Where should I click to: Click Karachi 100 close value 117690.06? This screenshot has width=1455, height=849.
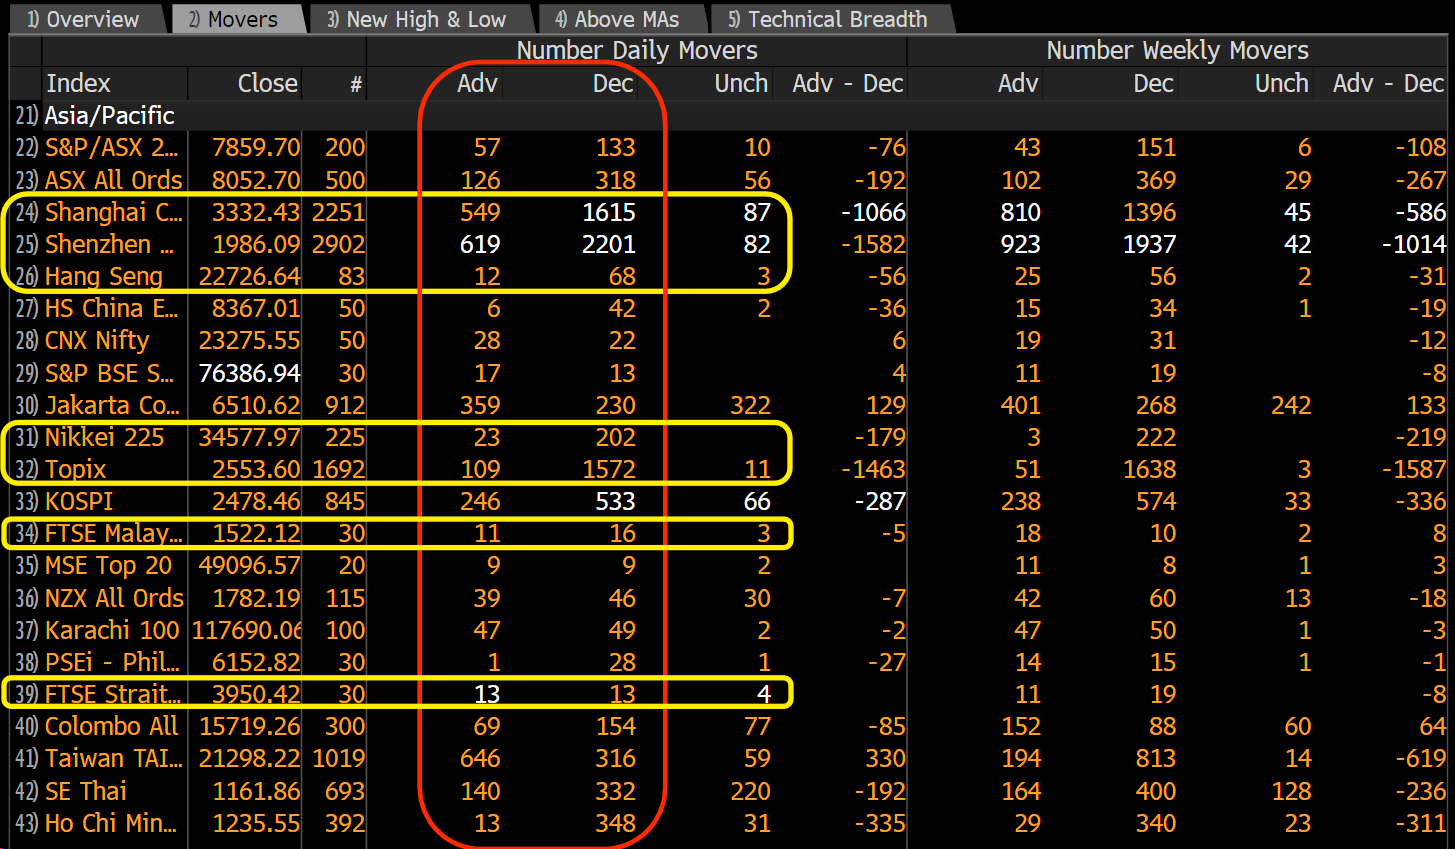[247, 630]
